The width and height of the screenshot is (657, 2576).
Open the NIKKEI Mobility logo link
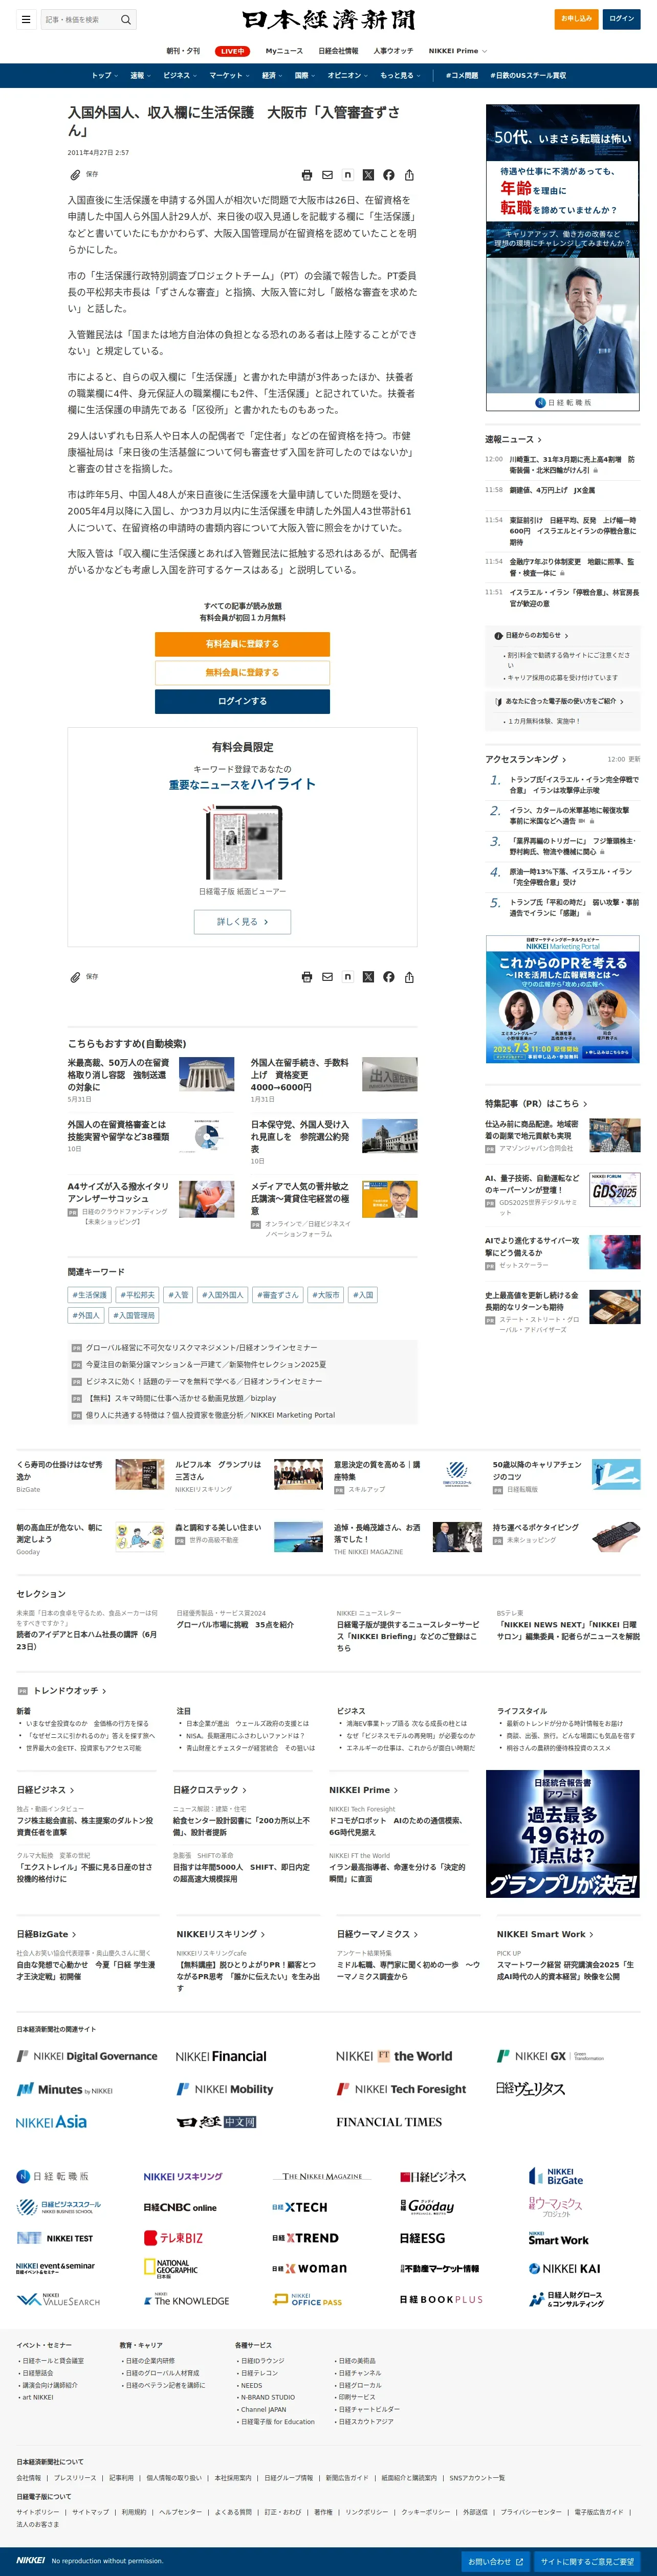coord(225,2089)
